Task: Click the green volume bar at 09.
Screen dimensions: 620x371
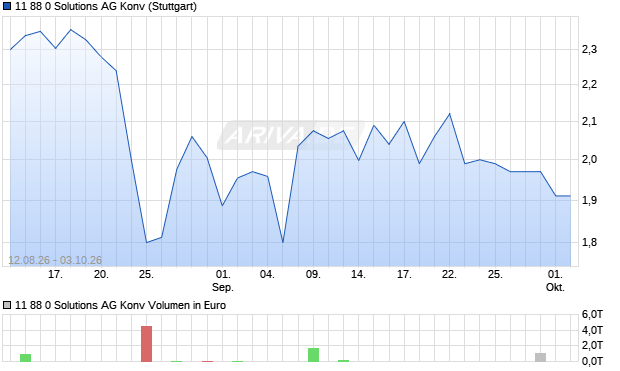Action: tap(314, 355)
